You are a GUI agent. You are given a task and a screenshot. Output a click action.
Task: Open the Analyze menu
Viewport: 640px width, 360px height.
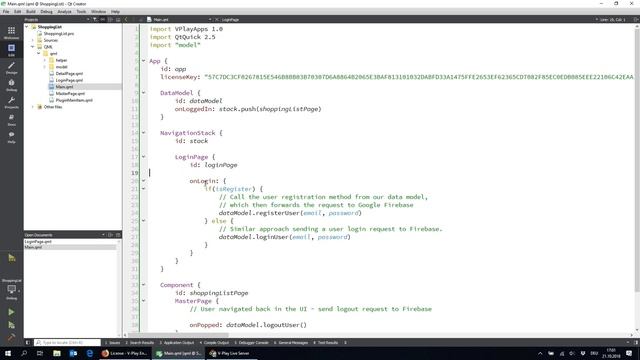click(x=64, y=11)
